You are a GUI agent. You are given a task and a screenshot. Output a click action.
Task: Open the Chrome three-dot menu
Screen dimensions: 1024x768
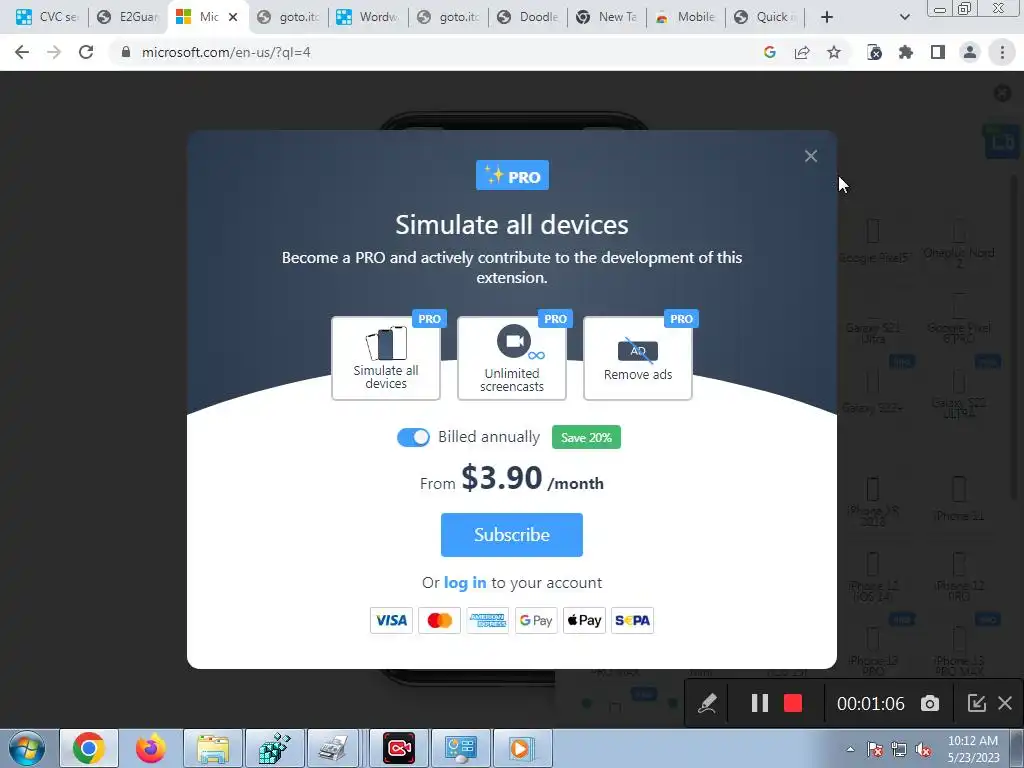click(x=1002, y=52)
